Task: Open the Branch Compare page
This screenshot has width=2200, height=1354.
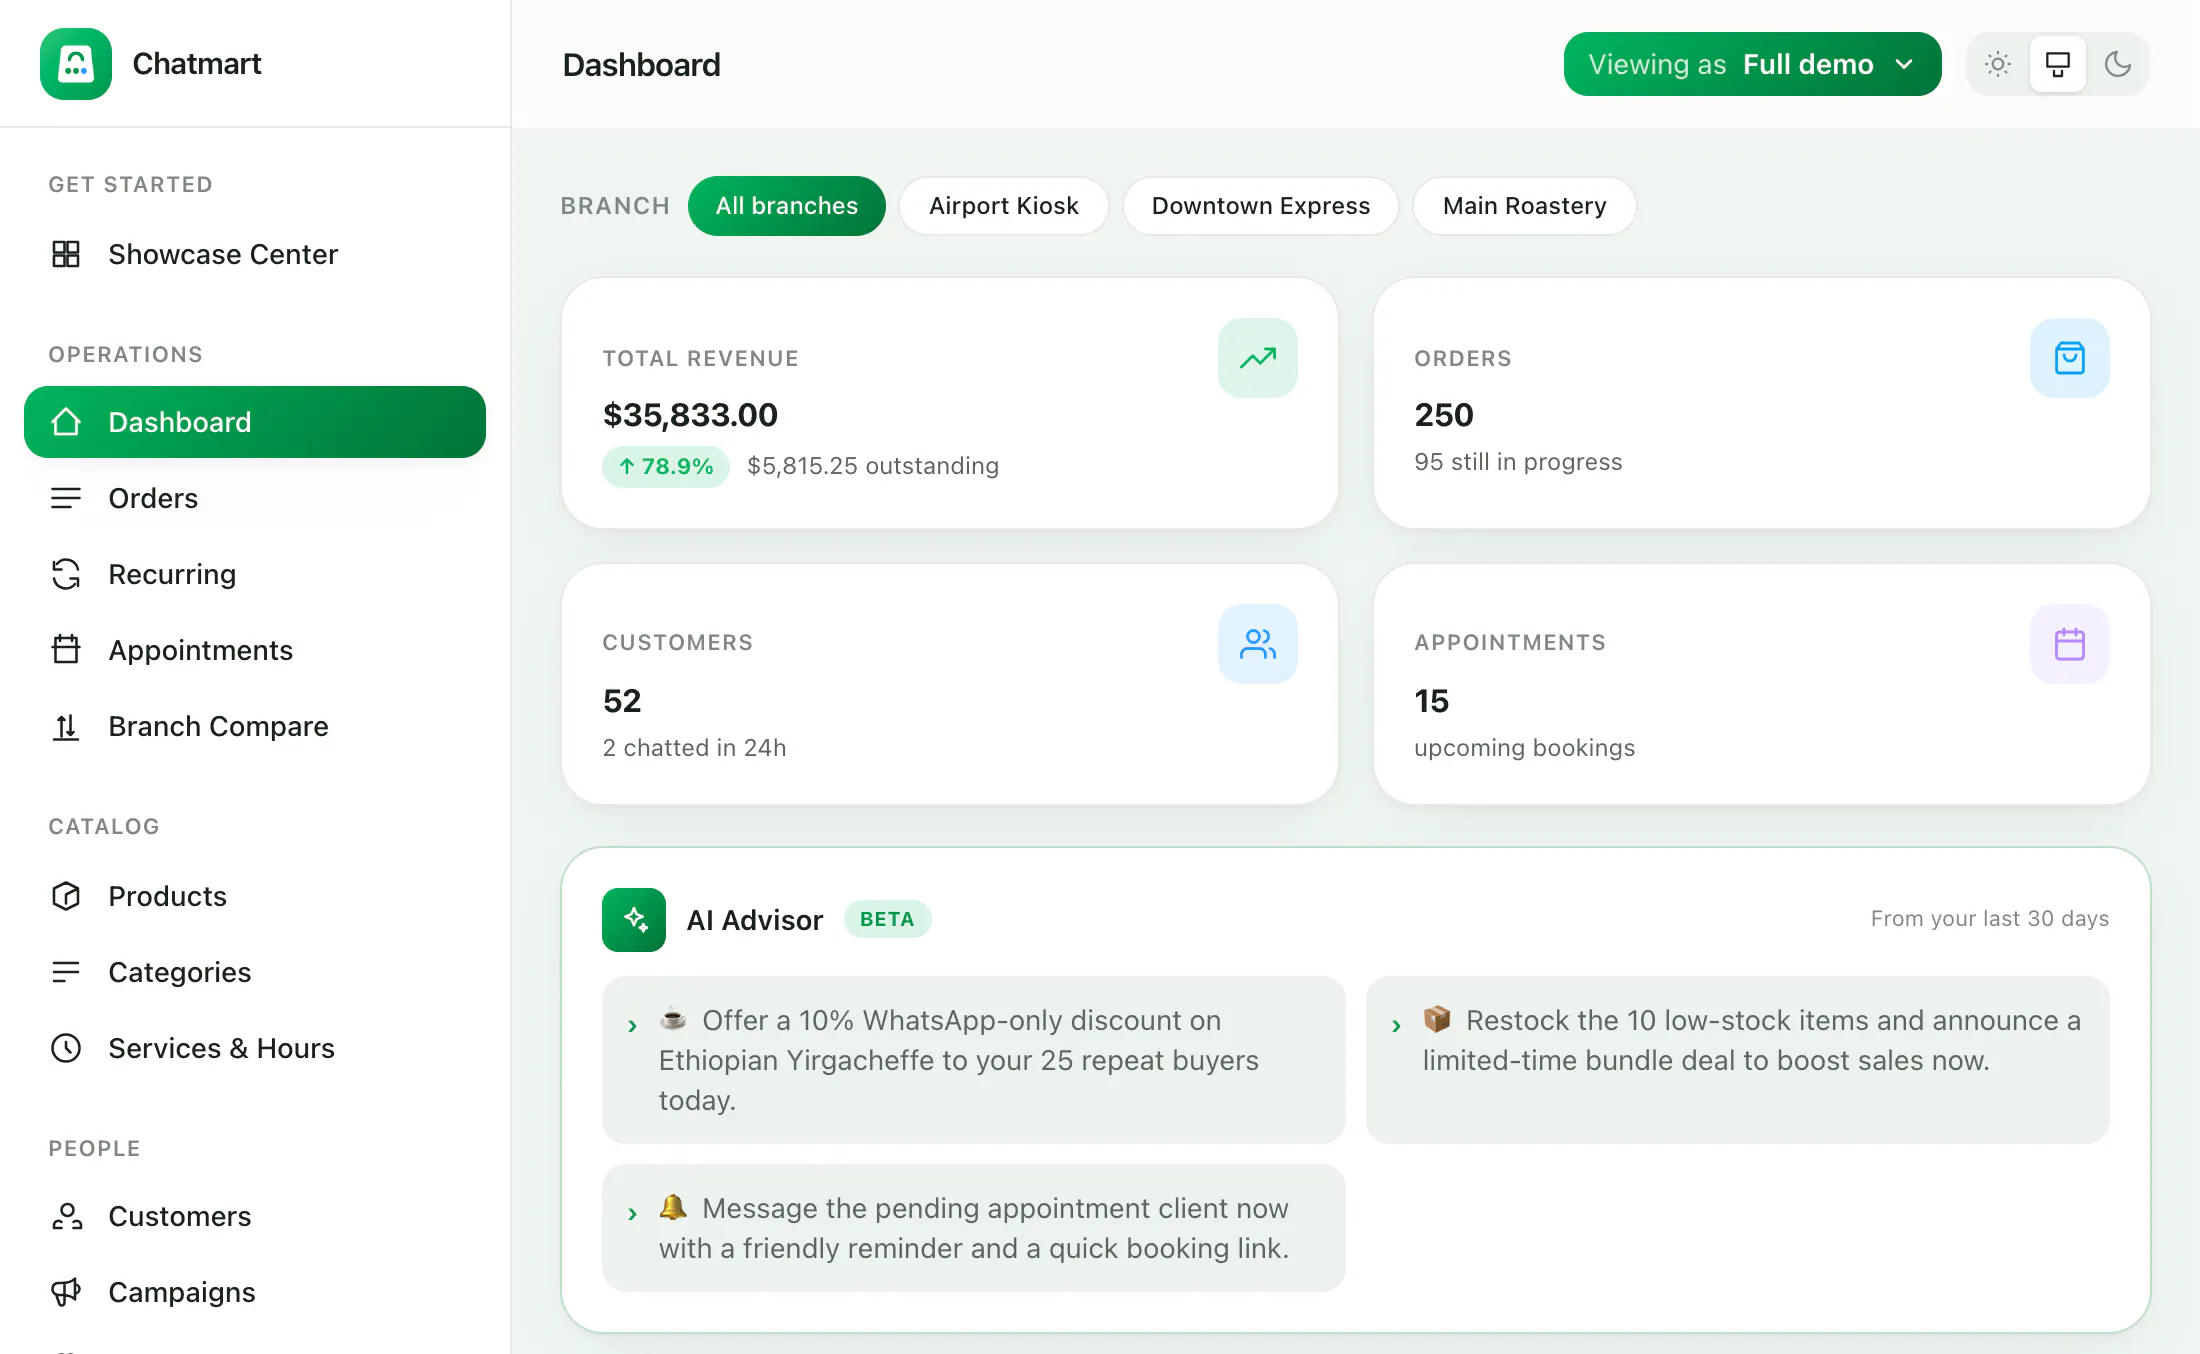Action: click(x=255, y=726)
